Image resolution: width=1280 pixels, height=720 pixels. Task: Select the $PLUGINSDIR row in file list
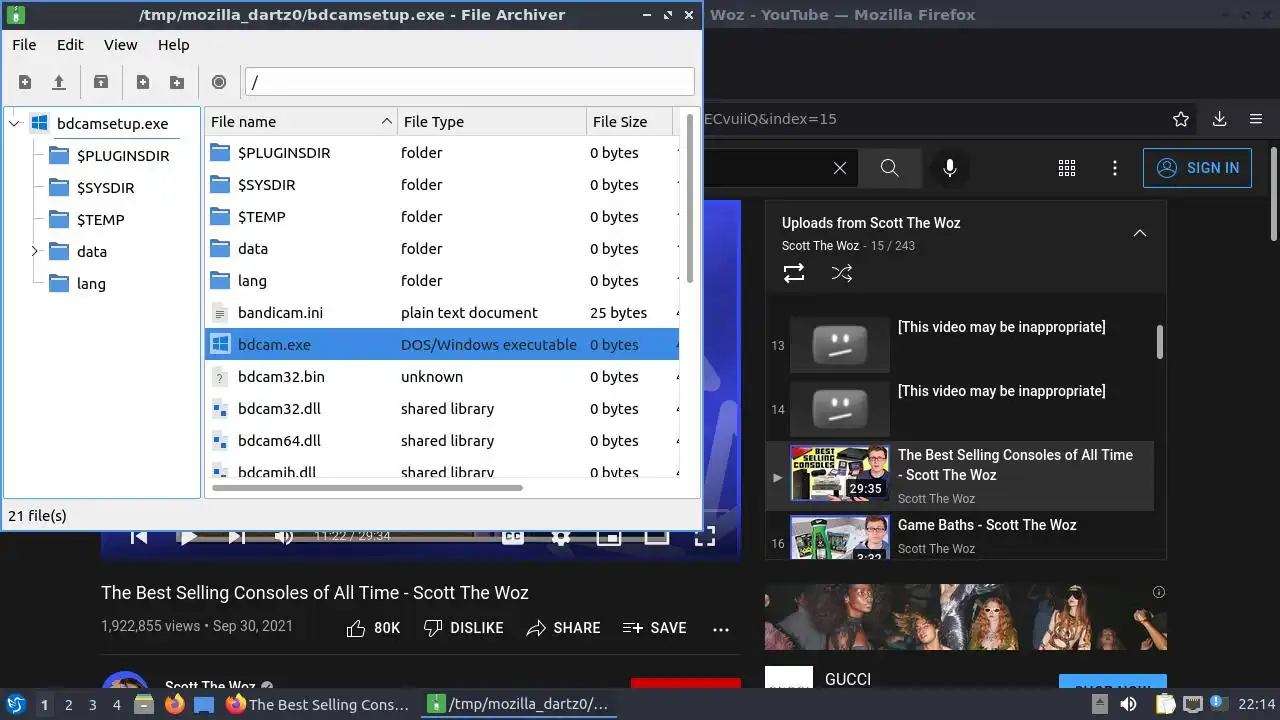[x=442, y=153]
